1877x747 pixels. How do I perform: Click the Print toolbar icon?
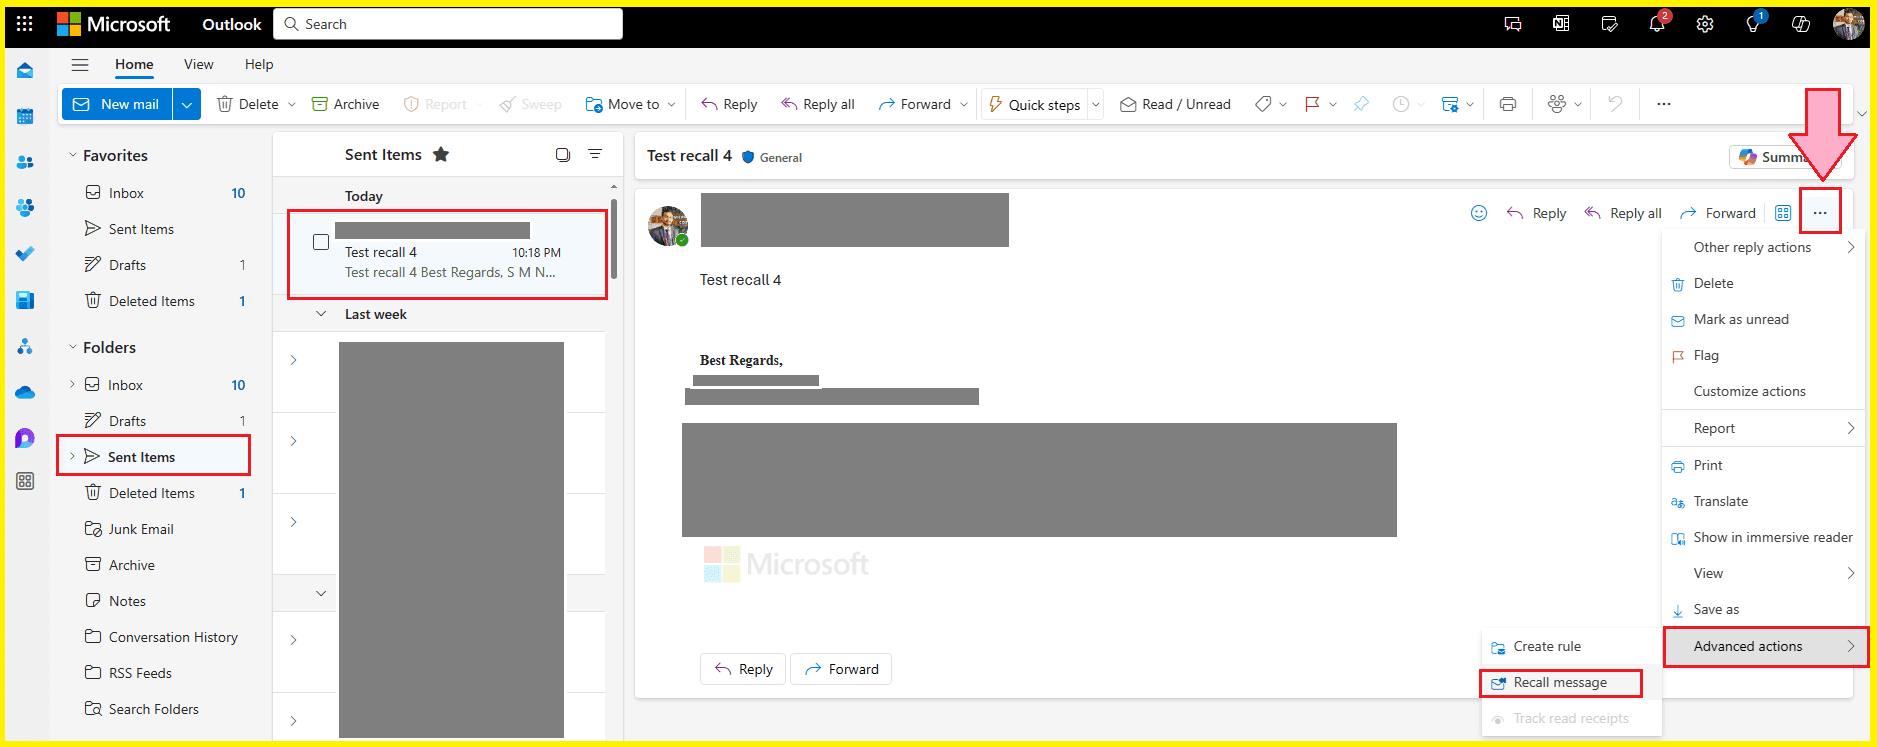1508,104
